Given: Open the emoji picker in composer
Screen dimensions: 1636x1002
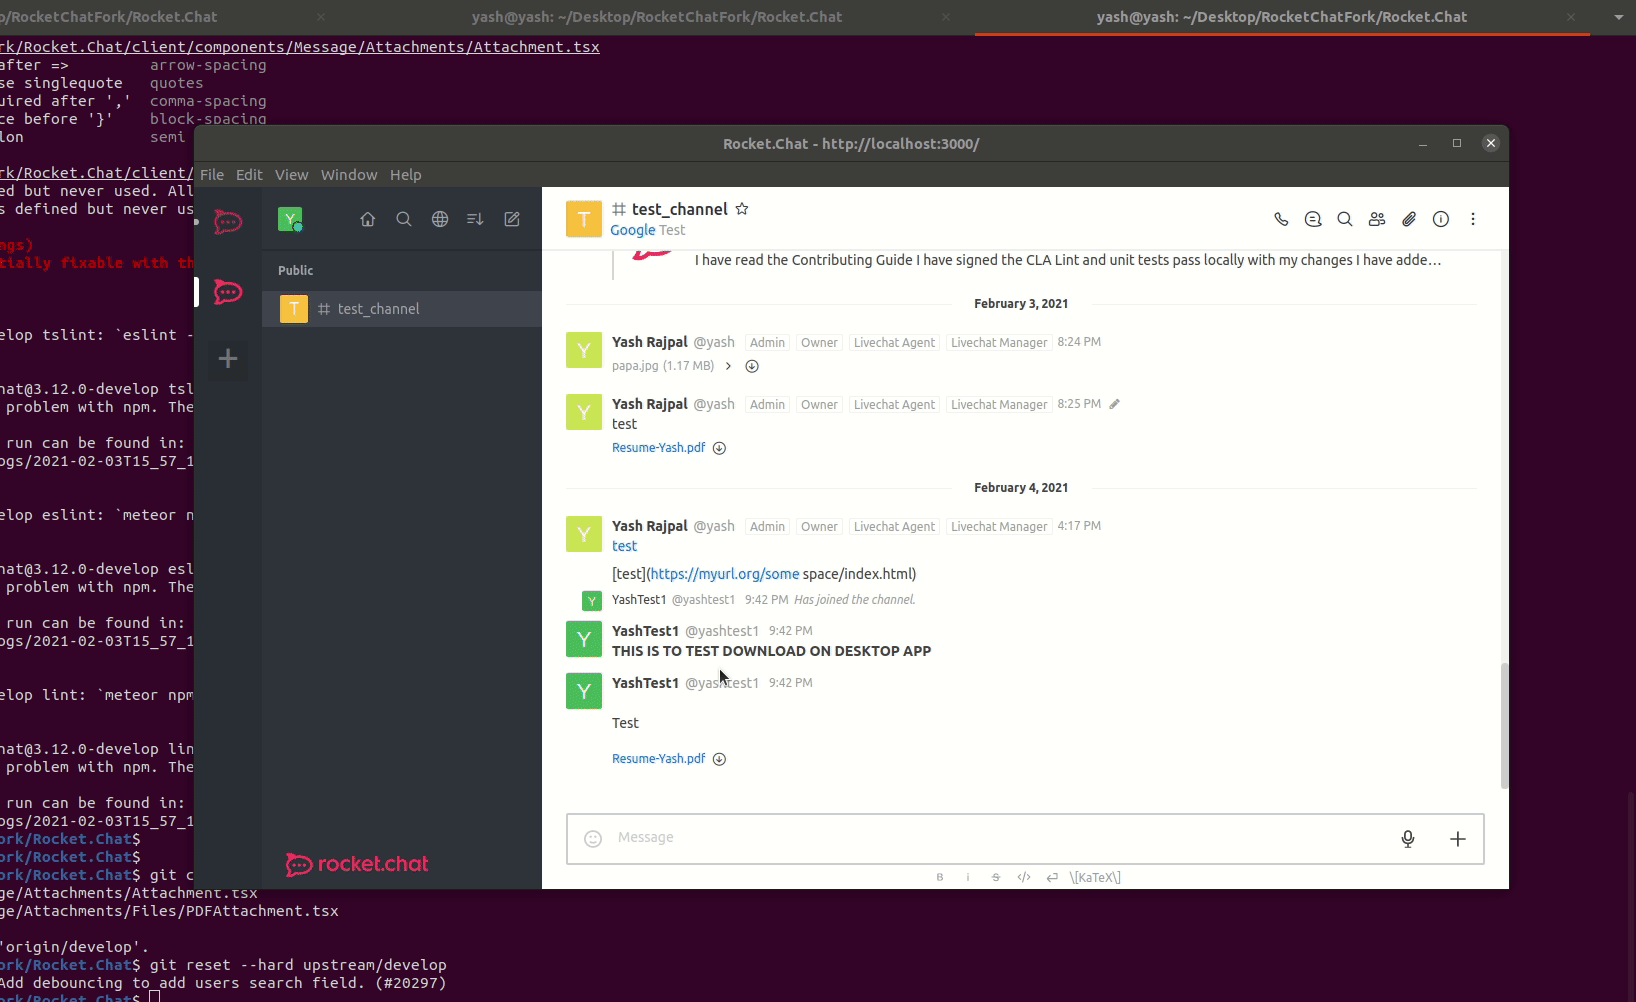Looking at the screenshot, I should pyautogui.click(x=593, y=839).
